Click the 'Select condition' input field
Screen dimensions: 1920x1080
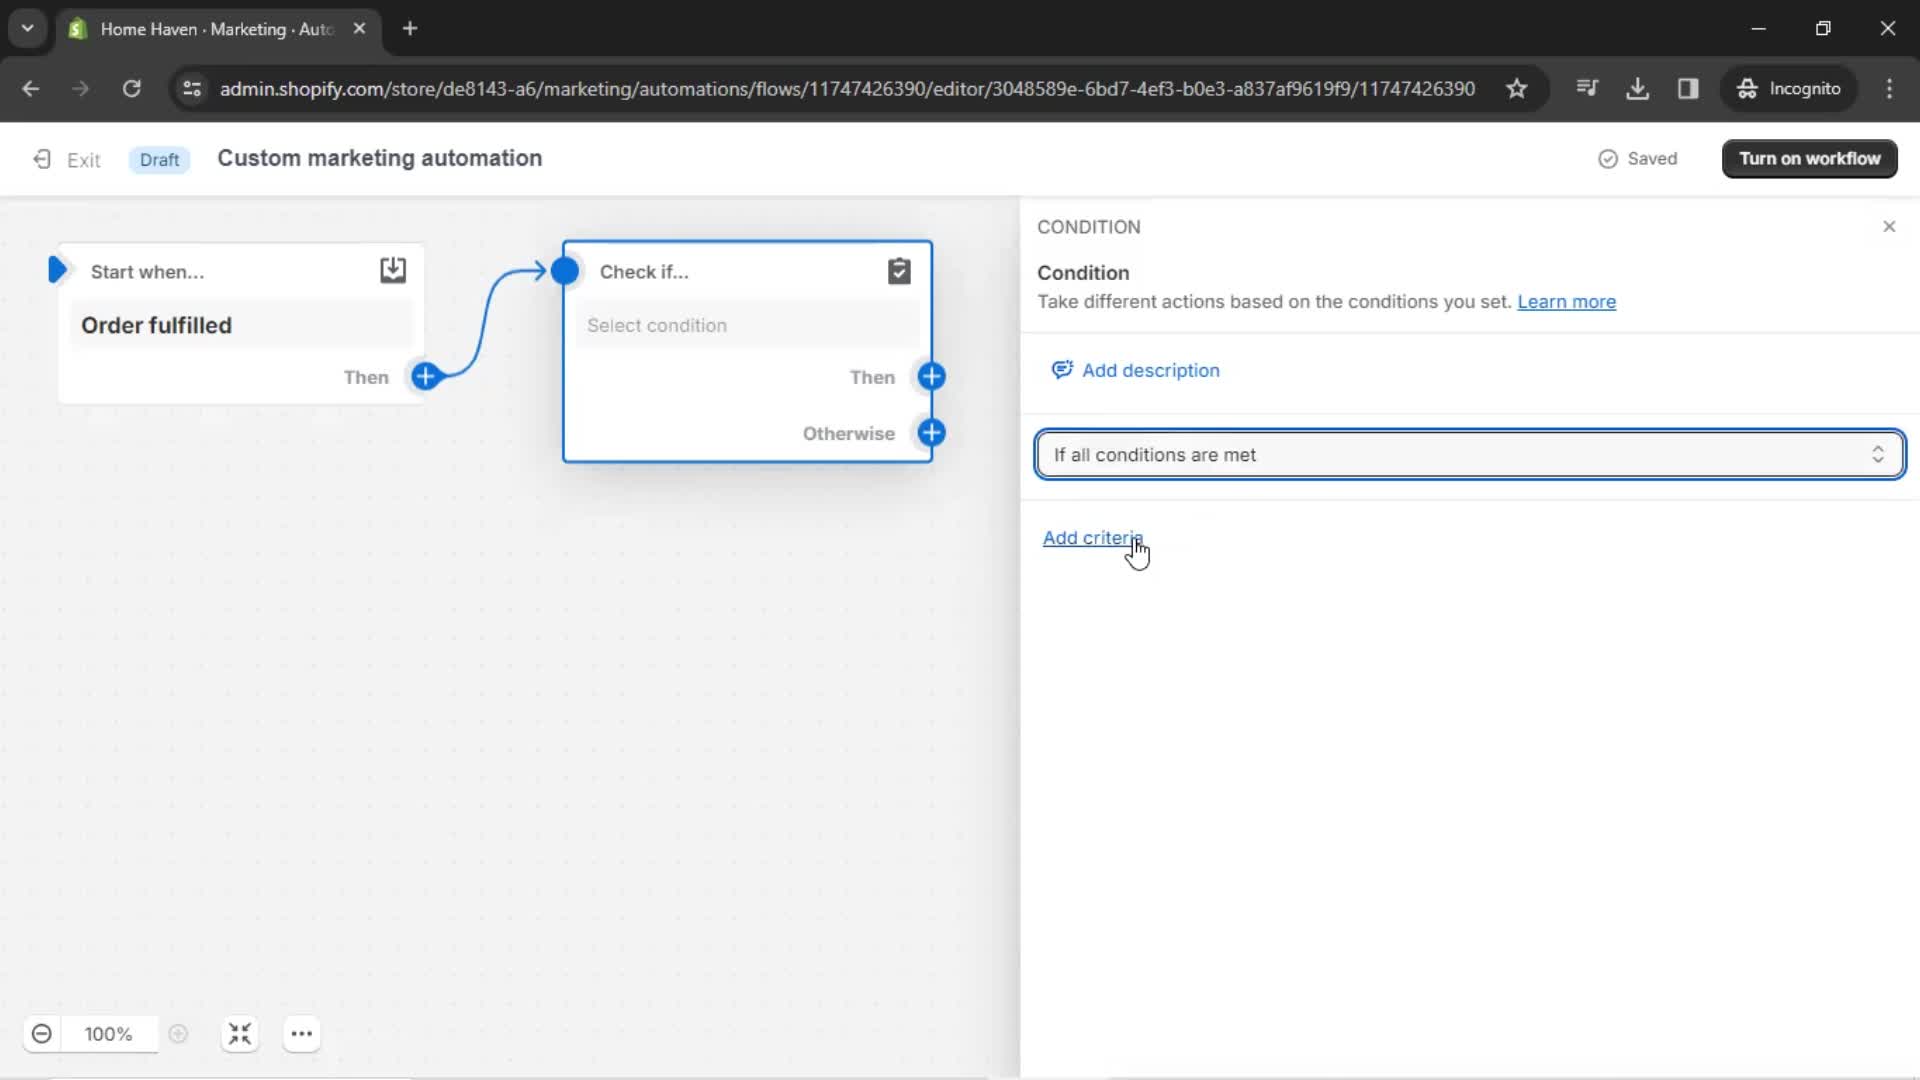745,326
